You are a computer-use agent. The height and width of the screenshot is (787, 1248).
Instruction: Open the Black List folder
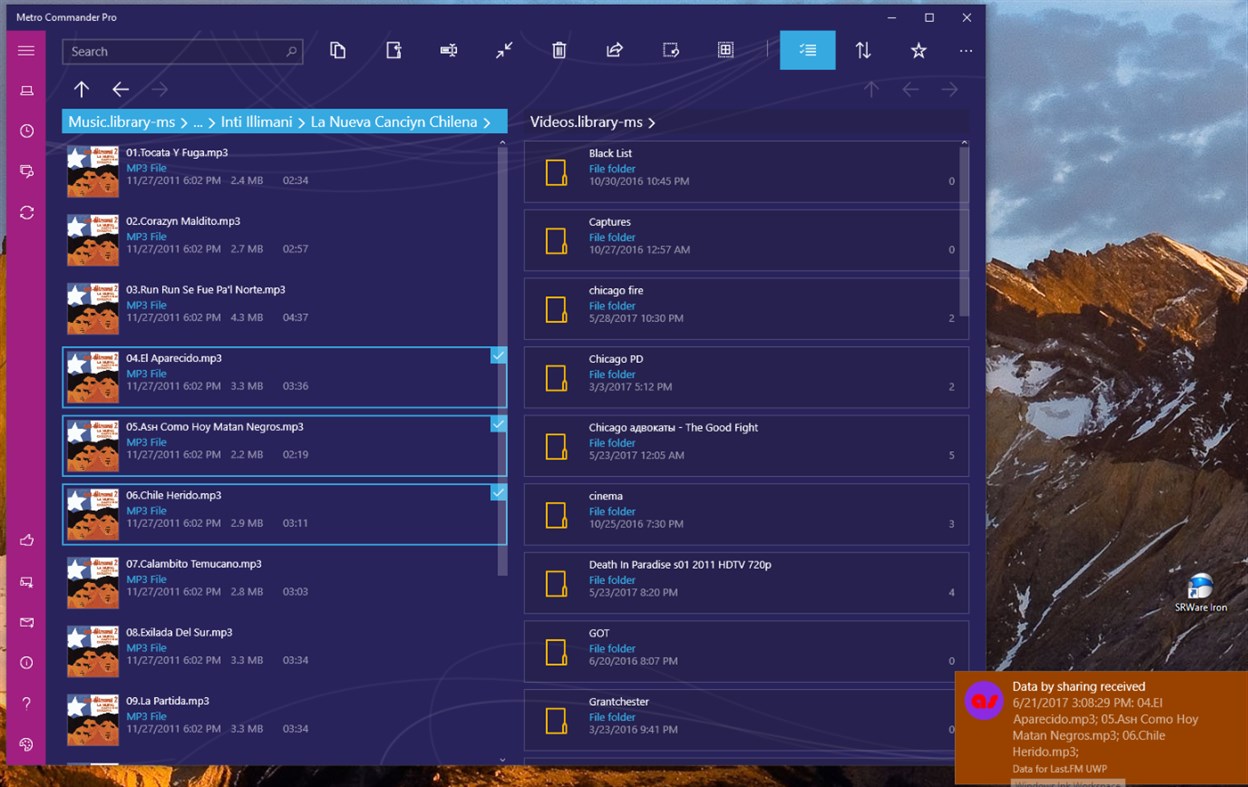pos(746,171)
